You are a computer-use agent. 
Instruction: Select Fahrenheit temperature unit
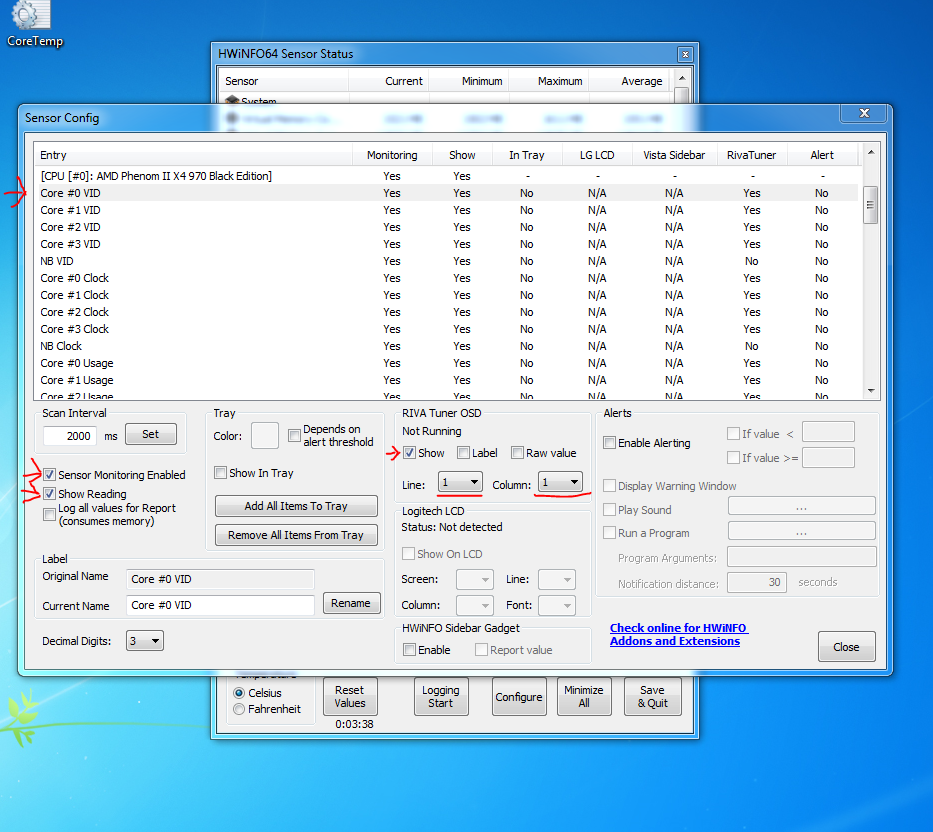(x=239, y=709)
